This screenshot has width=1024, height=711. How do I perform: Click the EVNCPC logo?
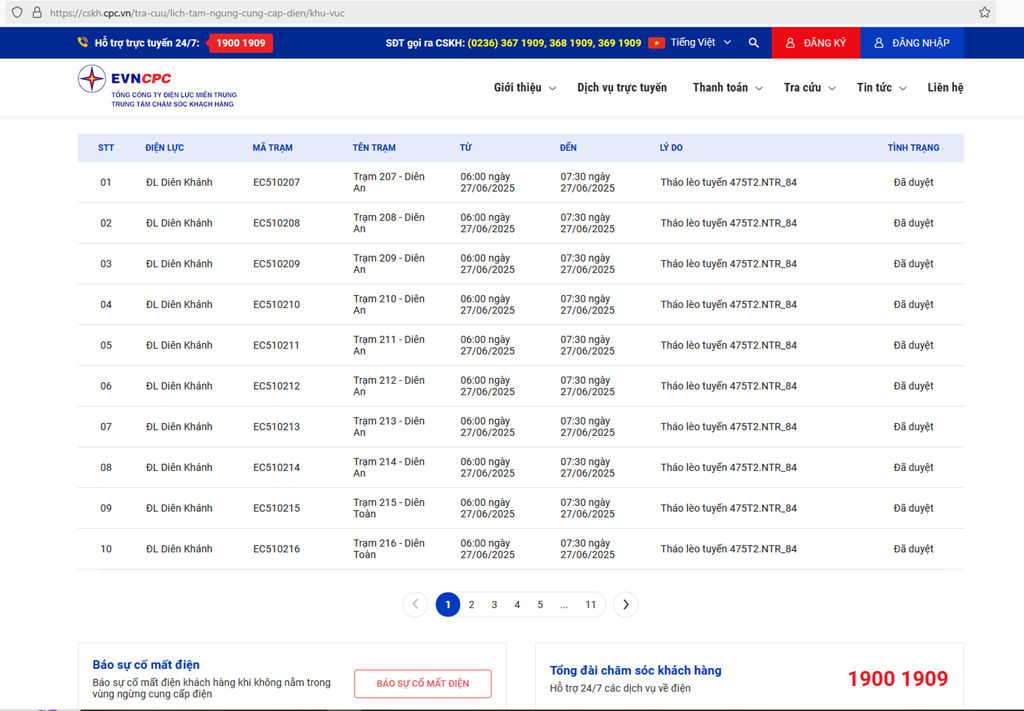(157, 87)
